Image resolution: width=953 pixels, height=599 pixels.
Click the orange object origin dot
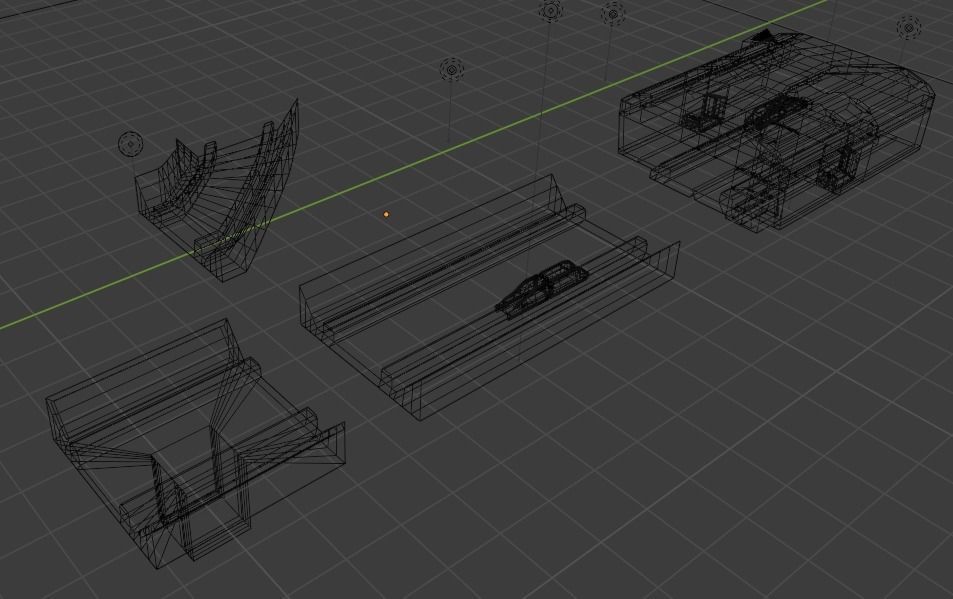pyautogui.click(x=387, y=214)
